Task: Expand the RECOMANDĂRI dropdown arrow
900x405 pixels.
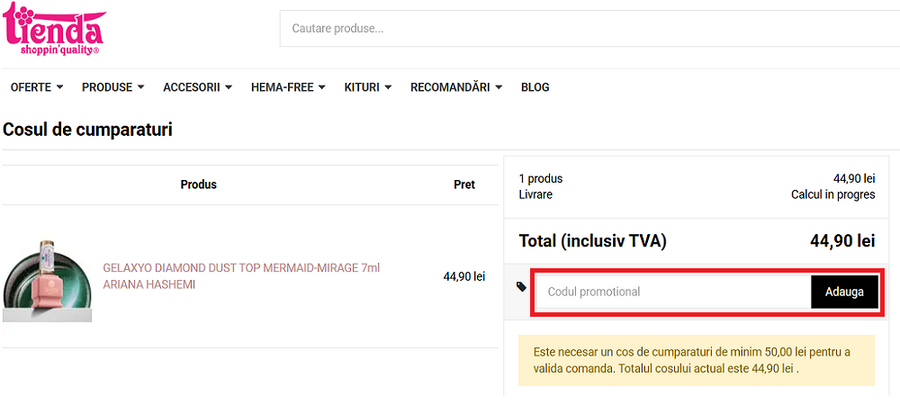Action: pyautogui.click(x=499, y=88)
